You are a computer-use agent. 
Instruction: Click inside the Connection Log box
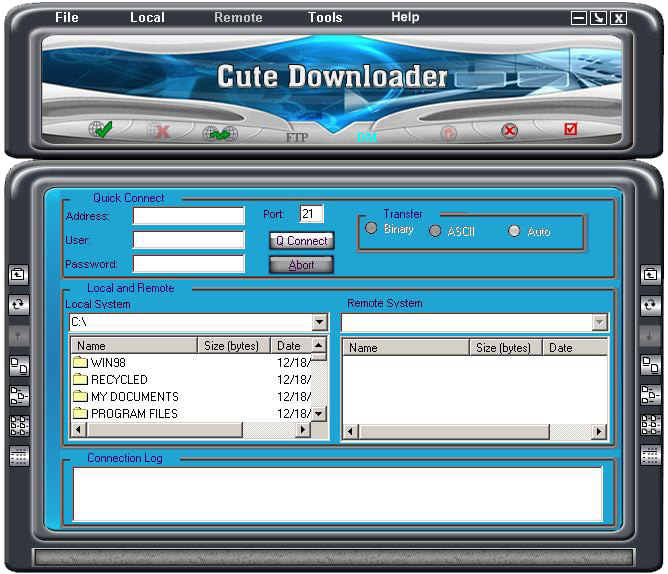[337, 493]
